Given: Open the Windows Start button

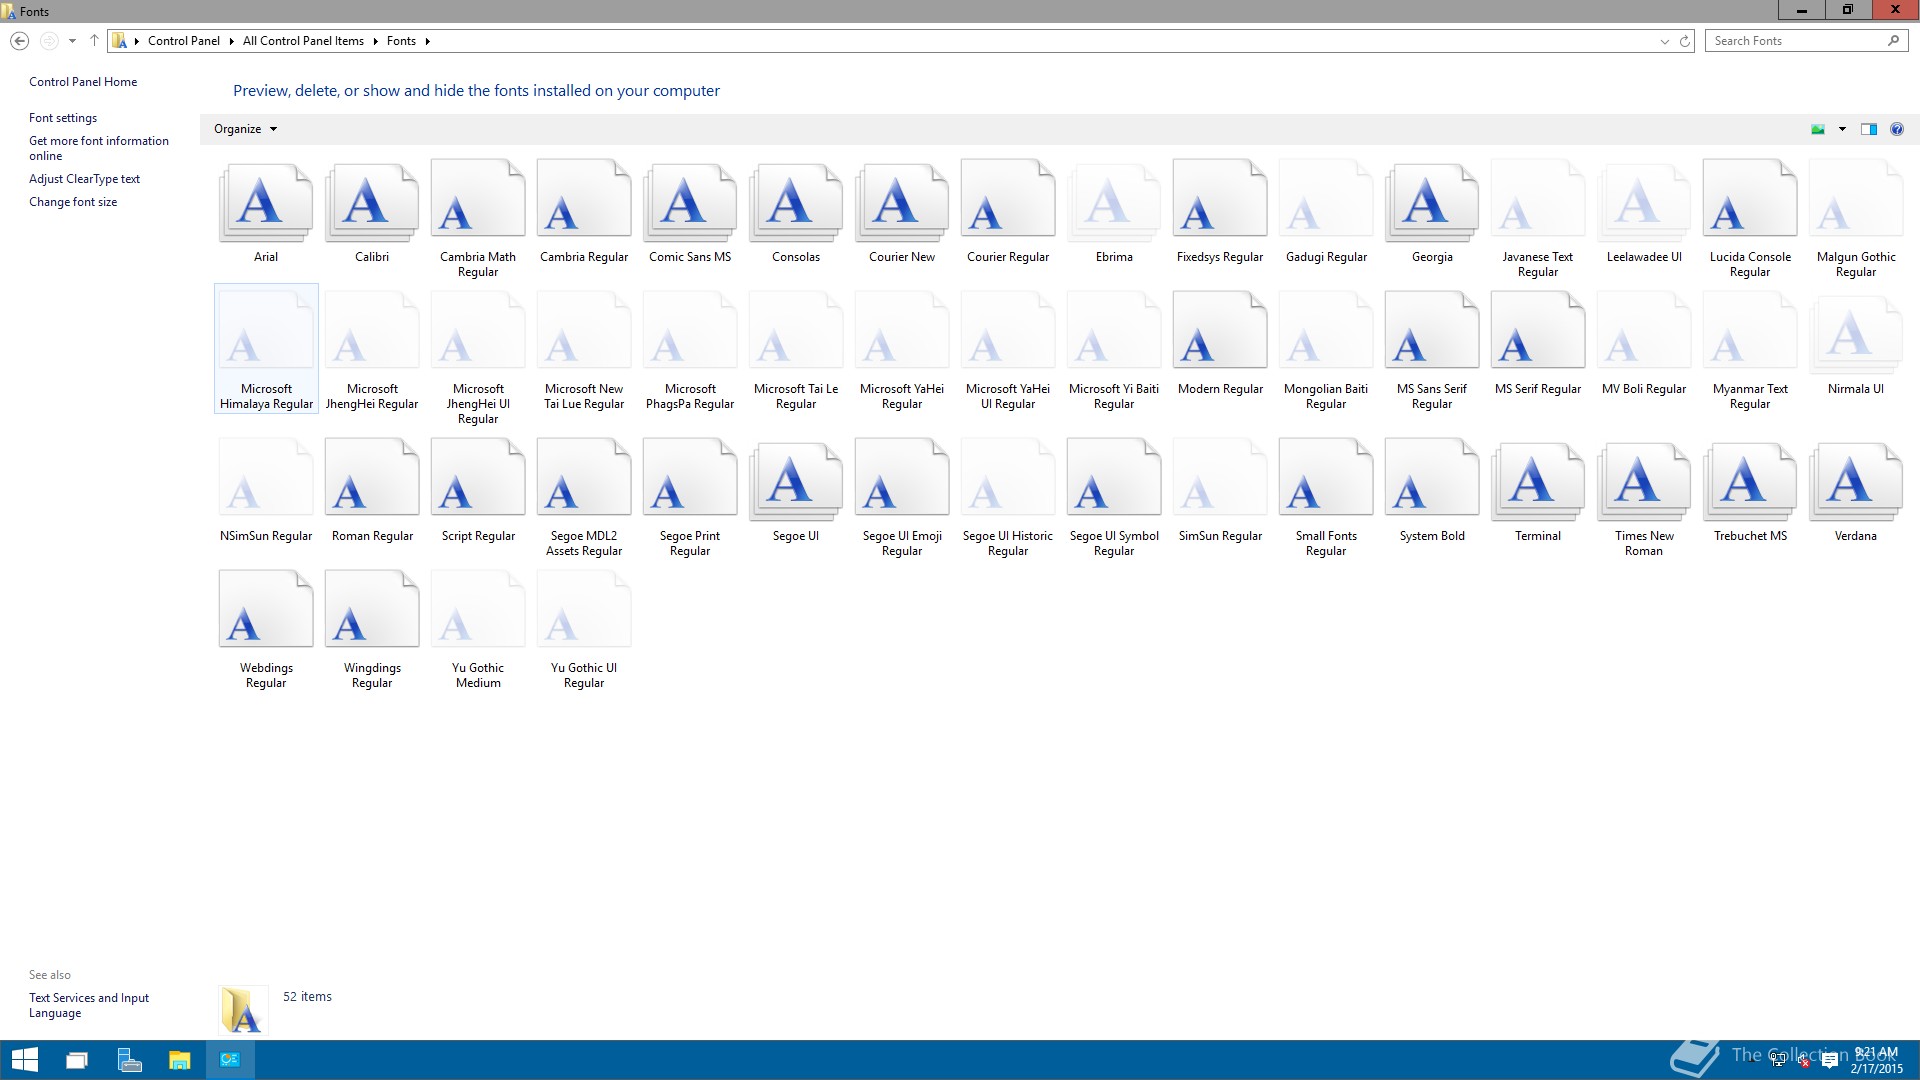Looking at the screenshot, I should (24, 1060).
